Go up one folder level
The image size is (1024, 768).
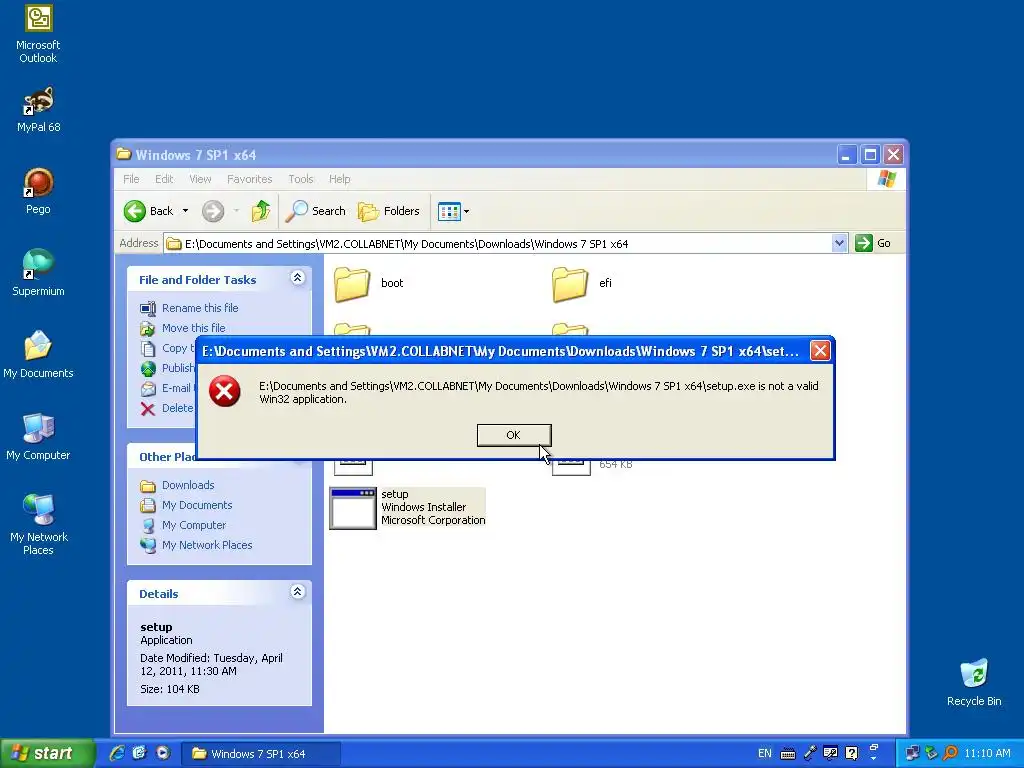pos(261,211)
